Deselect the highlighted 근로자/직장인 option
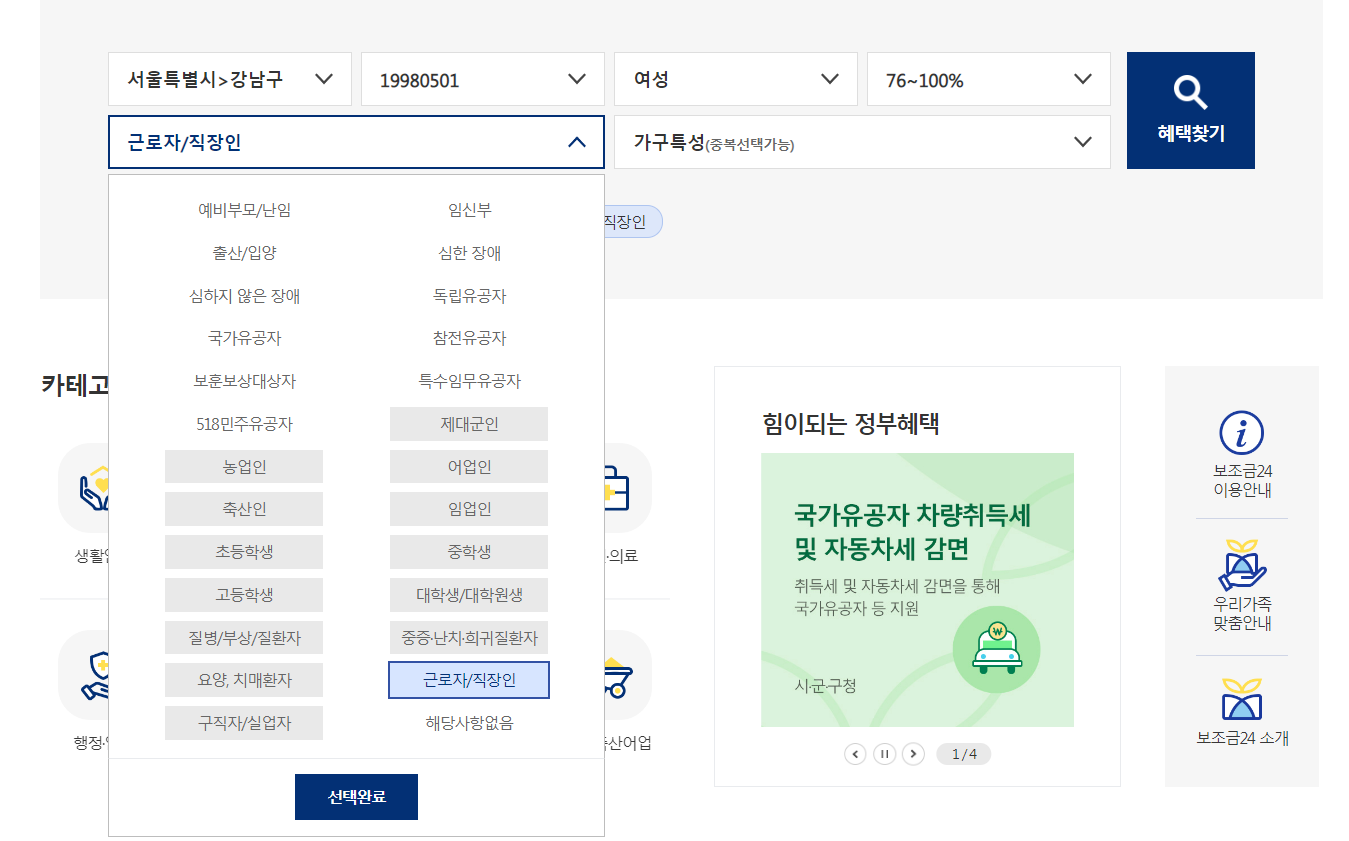 coord(469,680)
